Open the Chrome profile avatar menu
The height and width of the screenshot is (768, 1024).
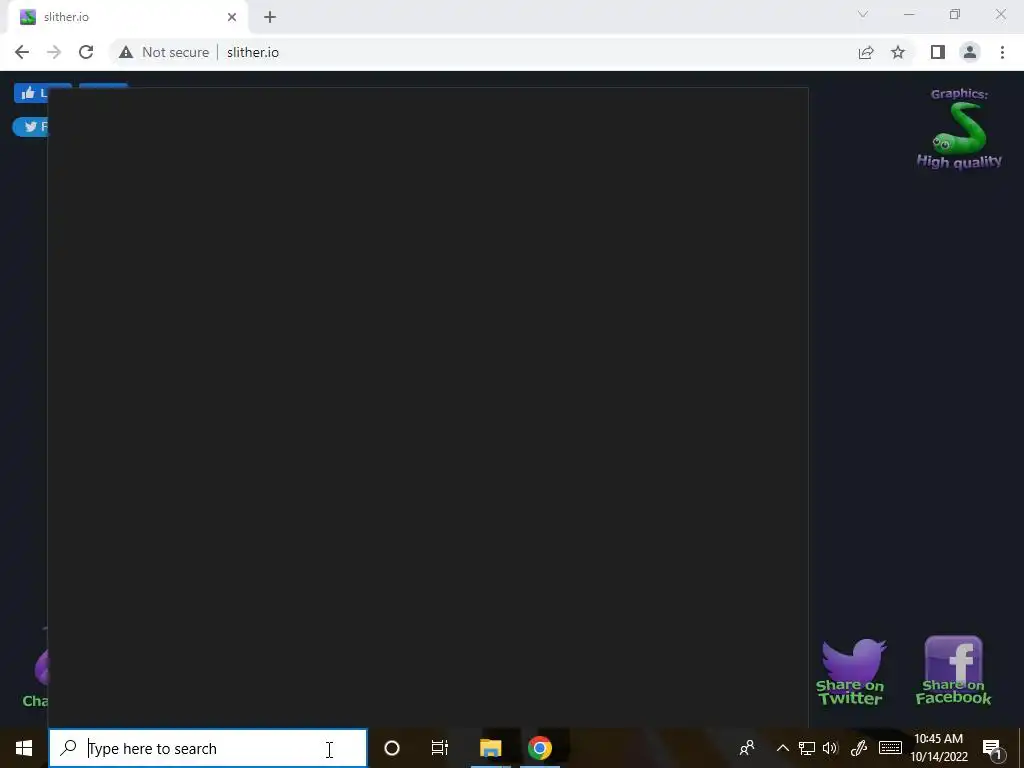point(970,52)
